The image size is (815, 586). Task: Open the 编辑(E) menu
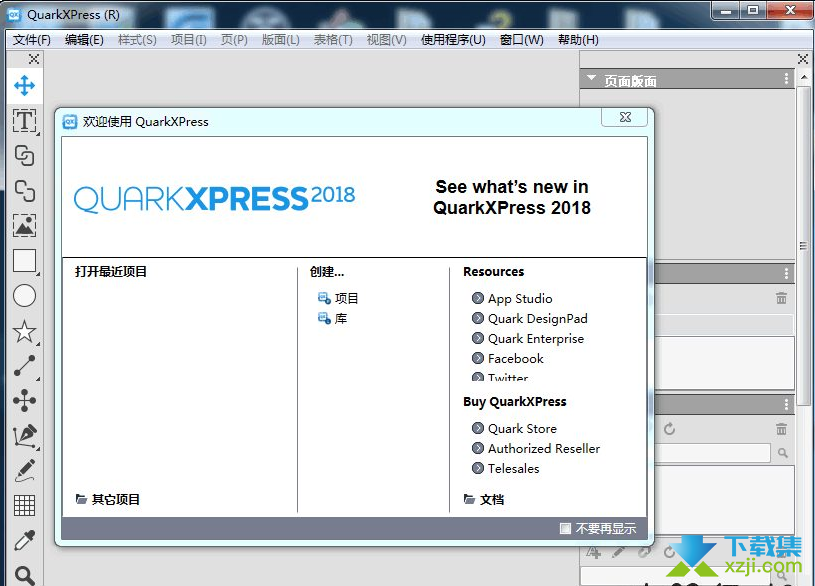tap(84, 40)
